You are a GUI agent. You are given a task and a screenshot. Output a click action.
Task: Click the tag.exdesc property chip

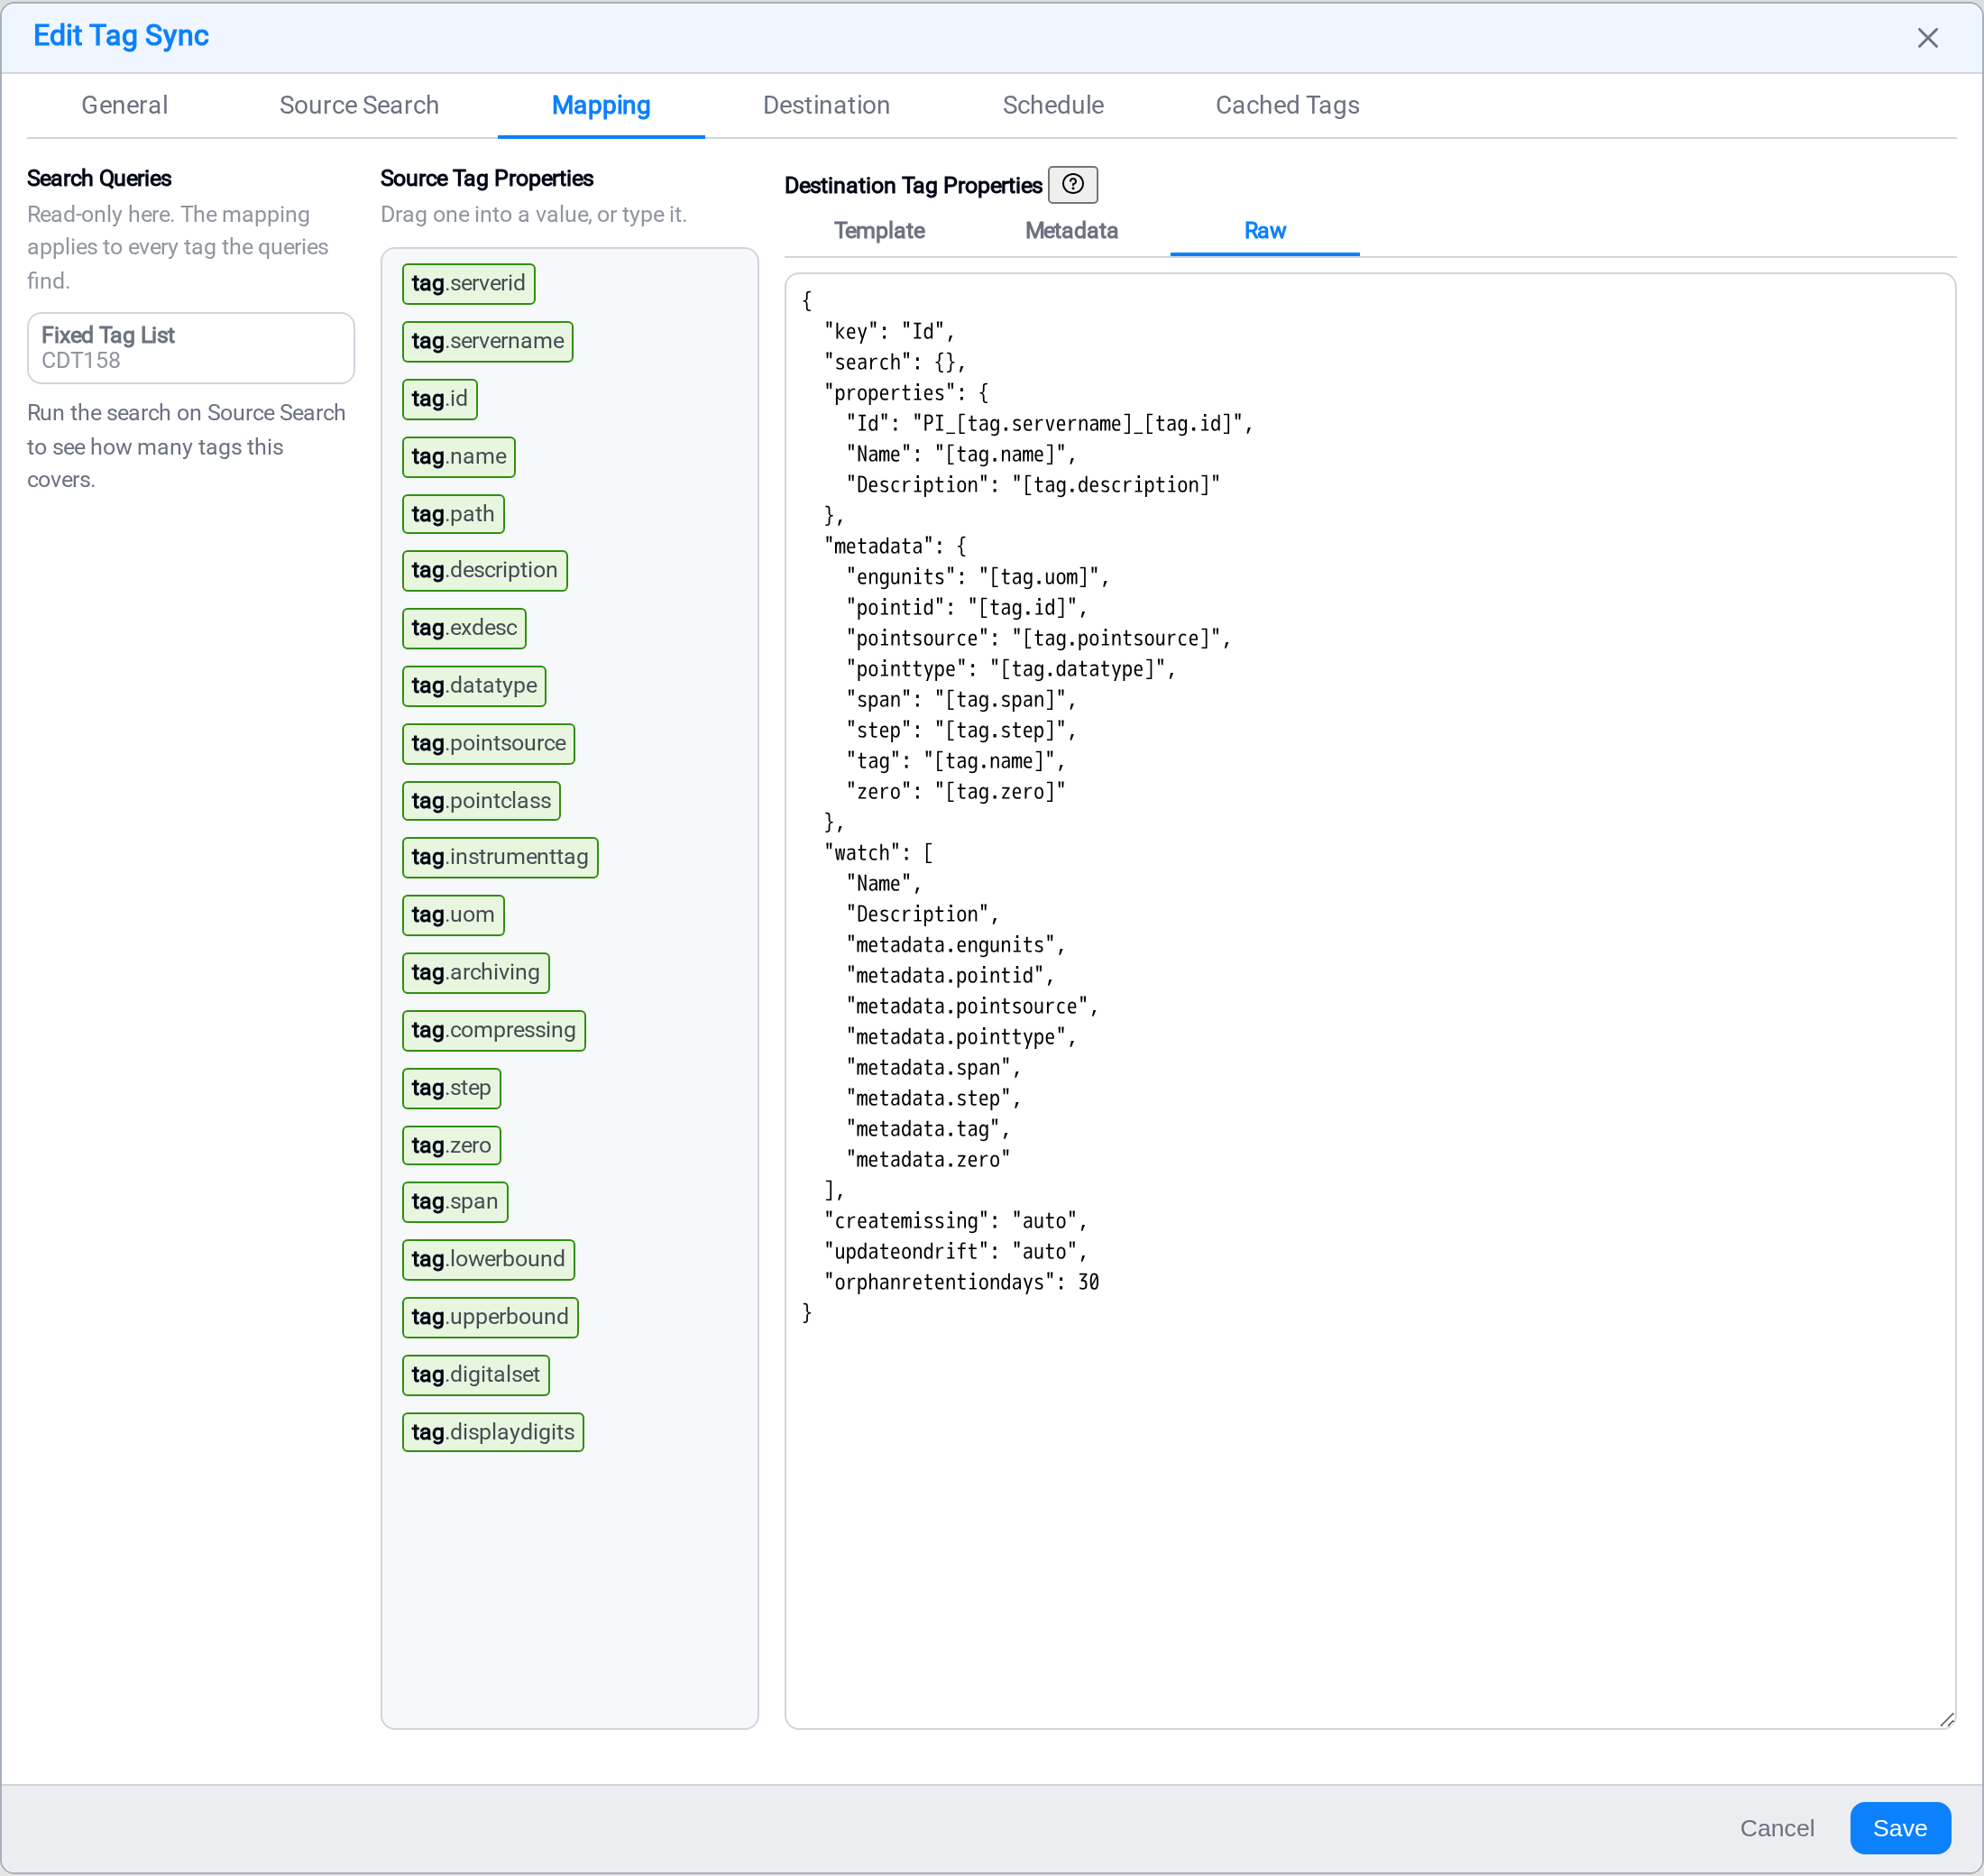tap(463, 628)
